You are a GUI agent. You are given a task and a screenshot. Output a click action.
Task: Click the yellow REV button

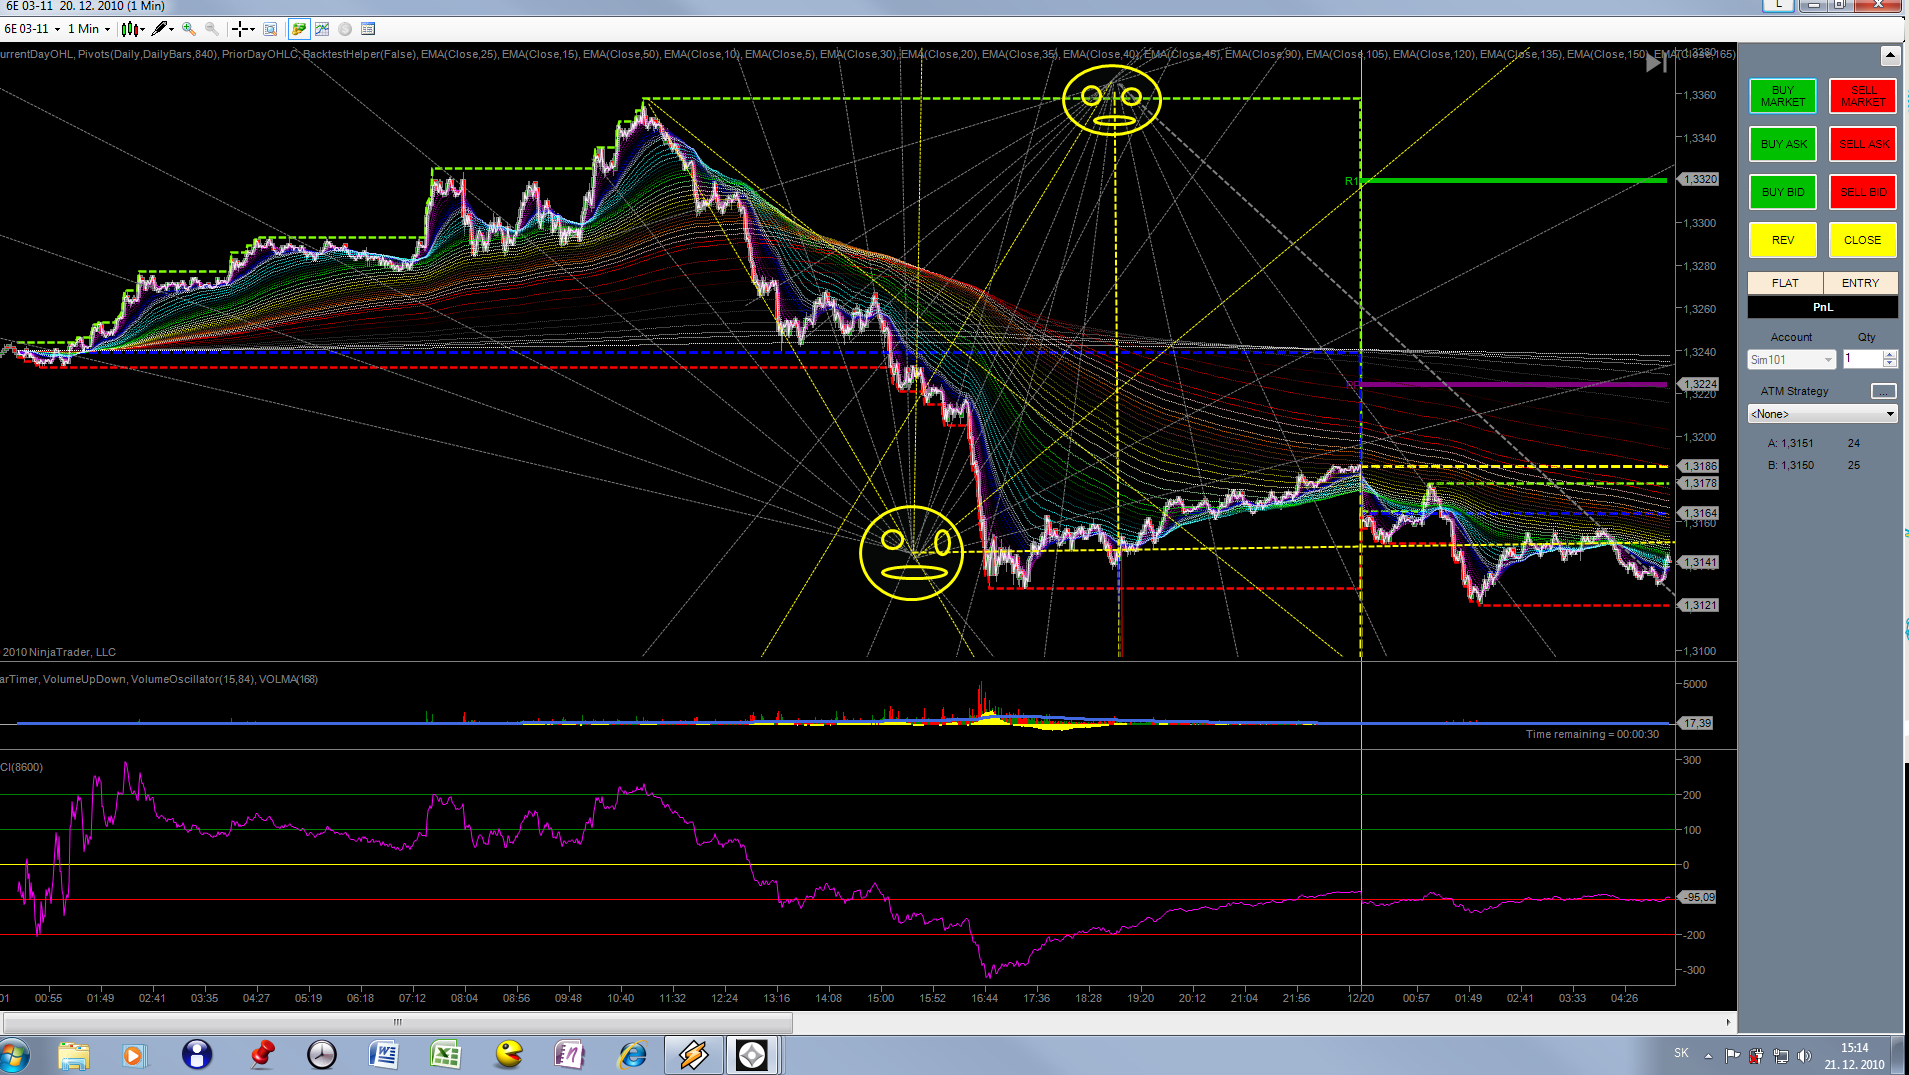1783,240
